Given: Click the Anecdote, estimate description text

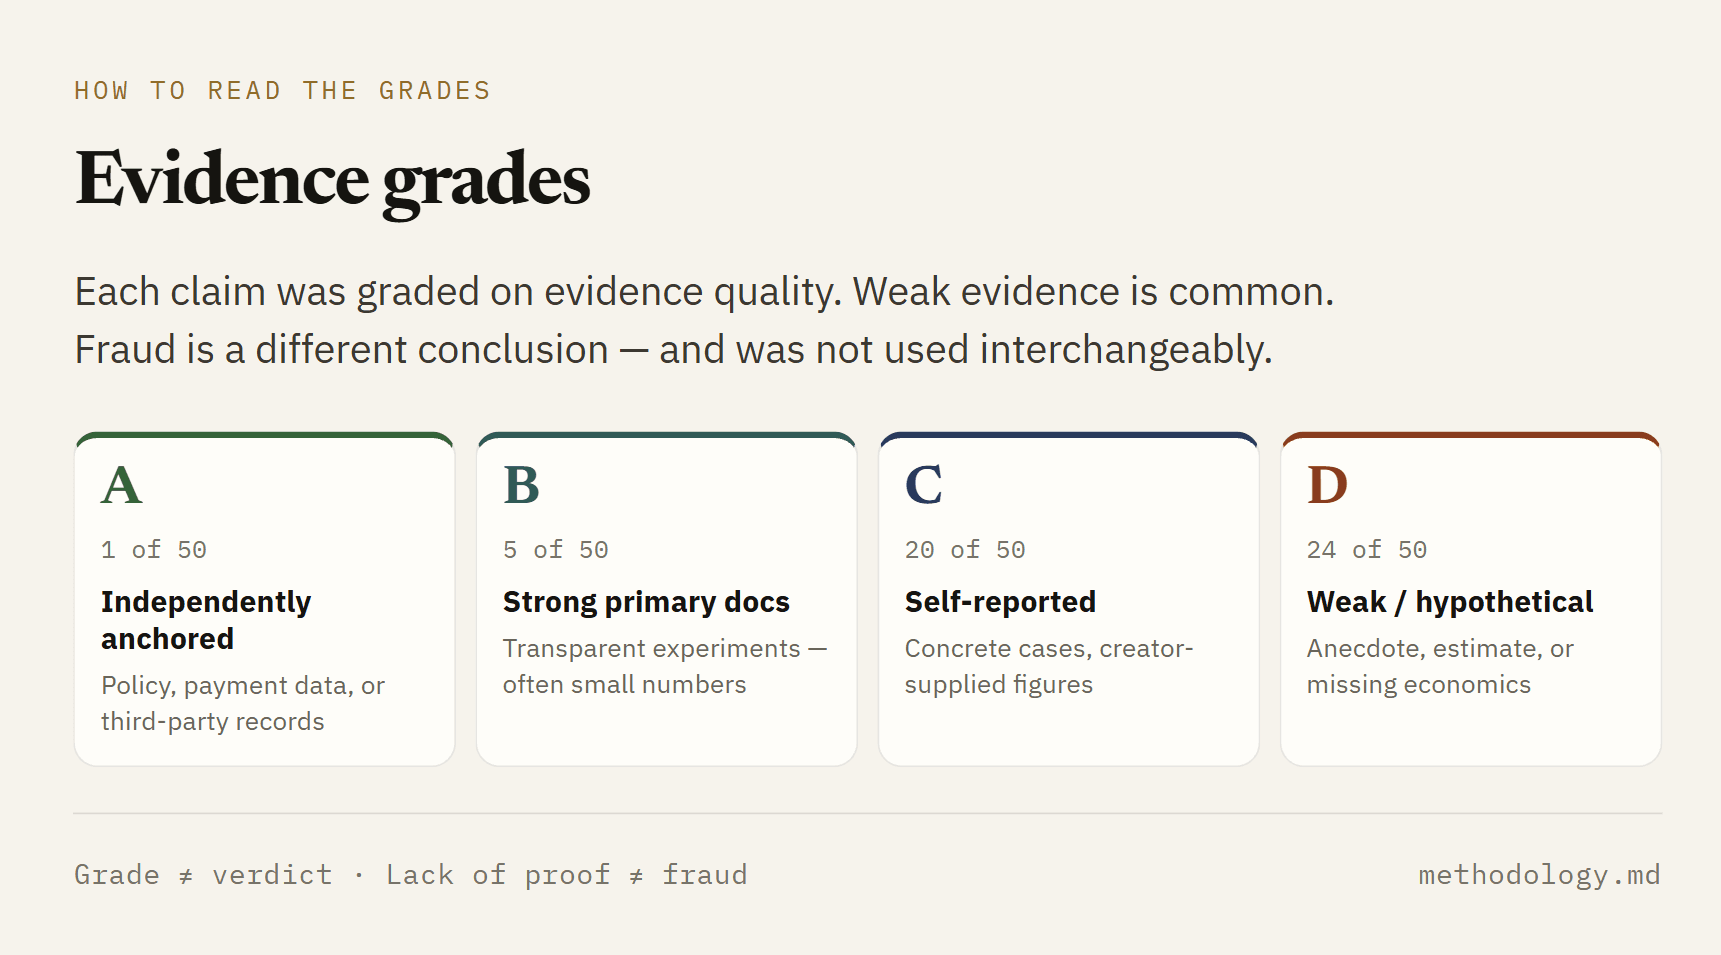Looking at the screenshot, I should pos(1440,666).
